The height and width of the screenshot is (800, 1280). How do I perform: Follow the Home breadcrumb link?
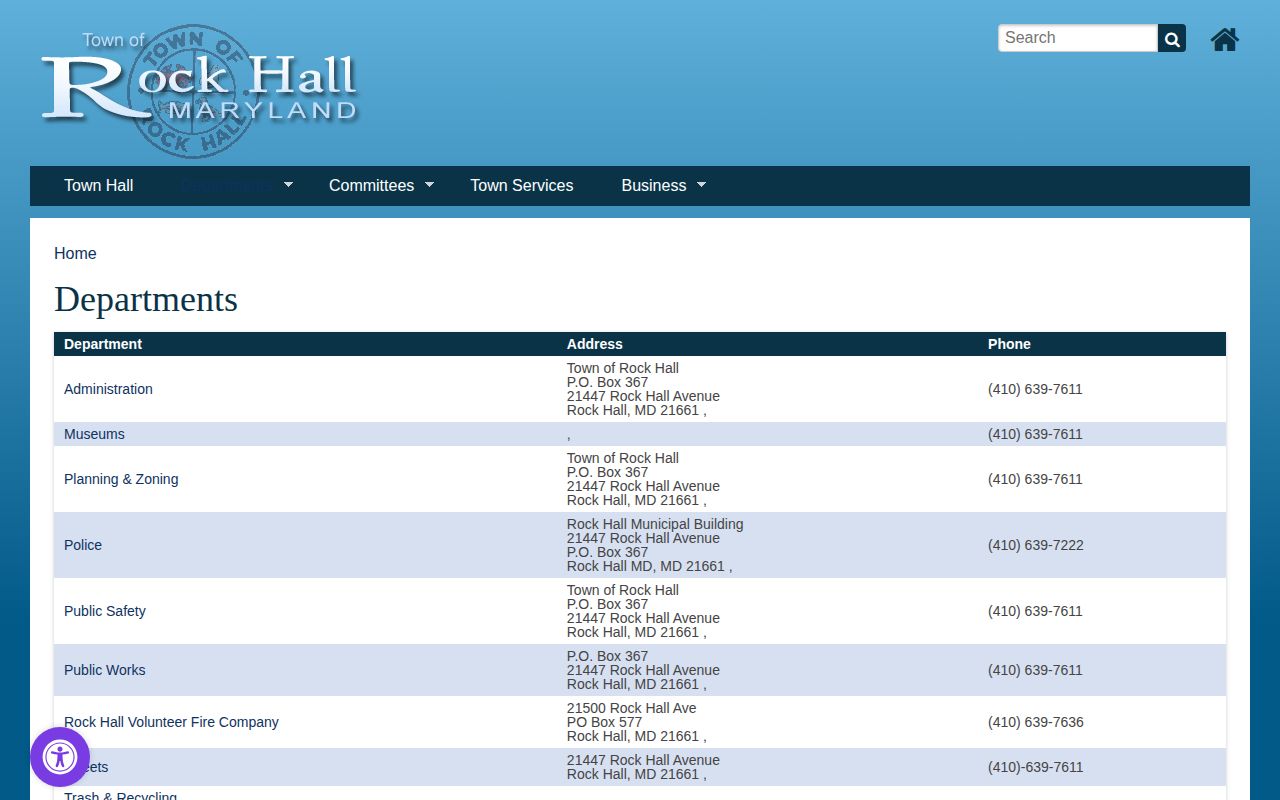click(x=75, y=254)
